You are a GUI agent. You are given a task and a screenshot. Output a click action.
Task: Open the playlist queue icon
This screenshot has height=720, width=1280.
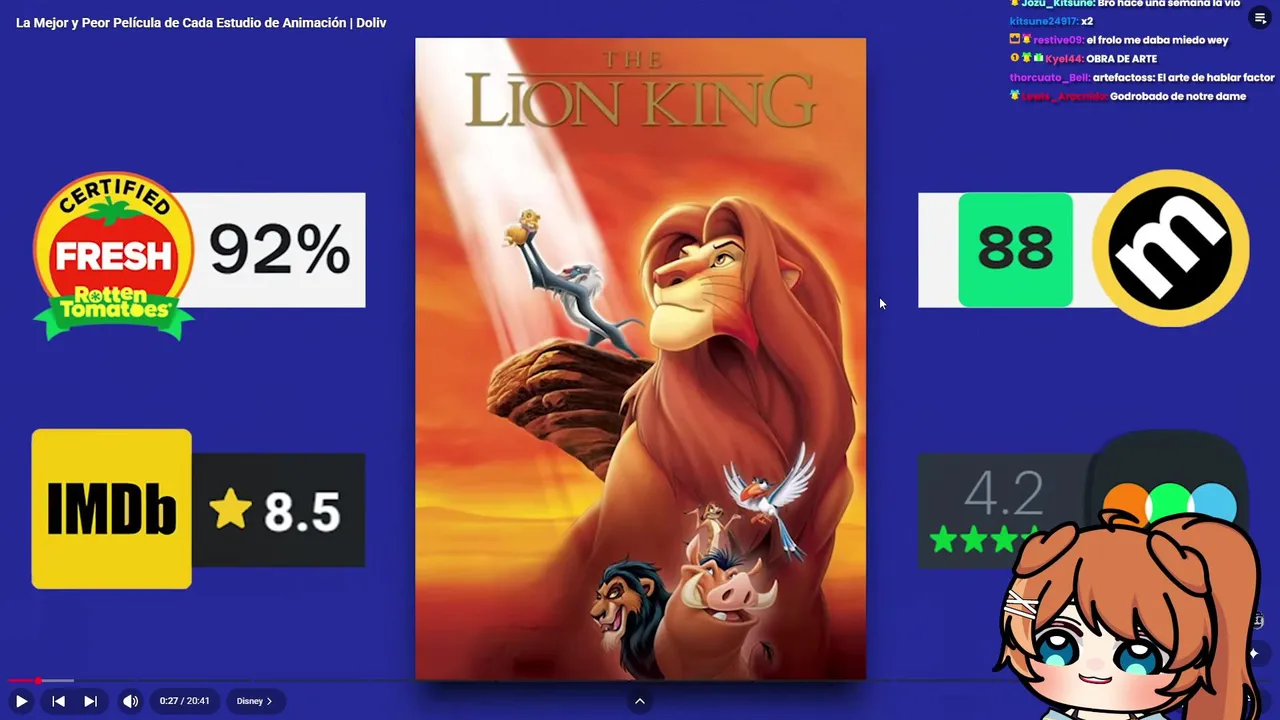pyautogui.click(x=1259, y=18)
